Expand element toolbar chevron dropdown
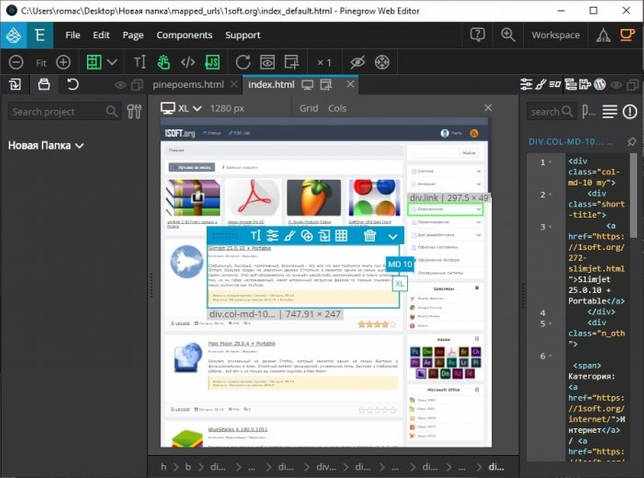Image resolution: width=644 pixels, height=478 pixels. point(393,237)
